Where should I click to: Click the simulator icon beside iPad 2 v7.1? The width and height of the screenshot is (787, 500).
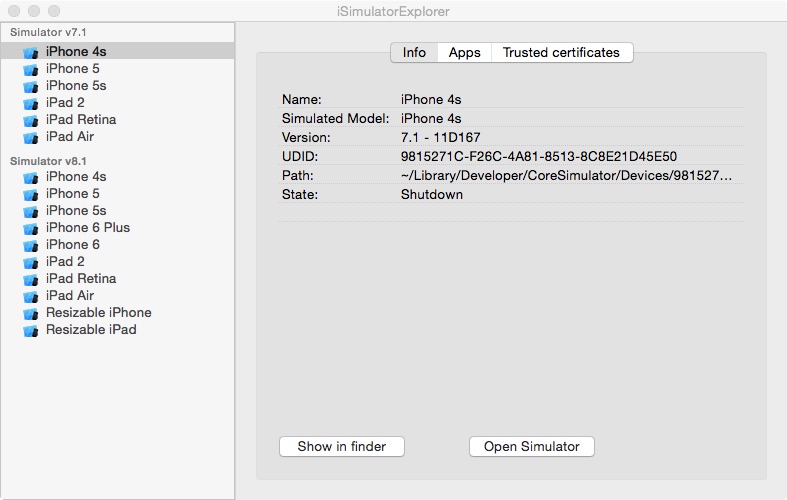[31, 103]
